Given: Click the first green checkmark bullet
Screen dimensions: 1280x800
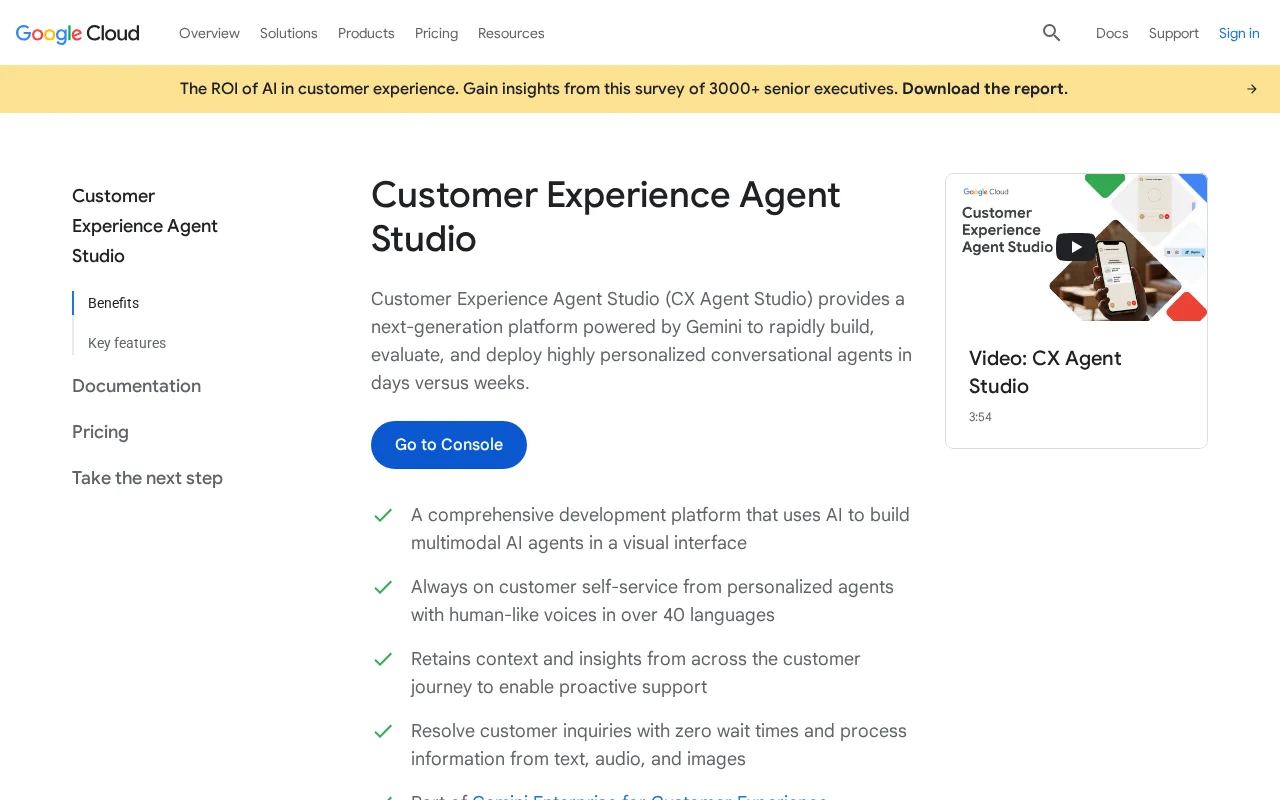Looking at the screenshot, I should point(383,515).
